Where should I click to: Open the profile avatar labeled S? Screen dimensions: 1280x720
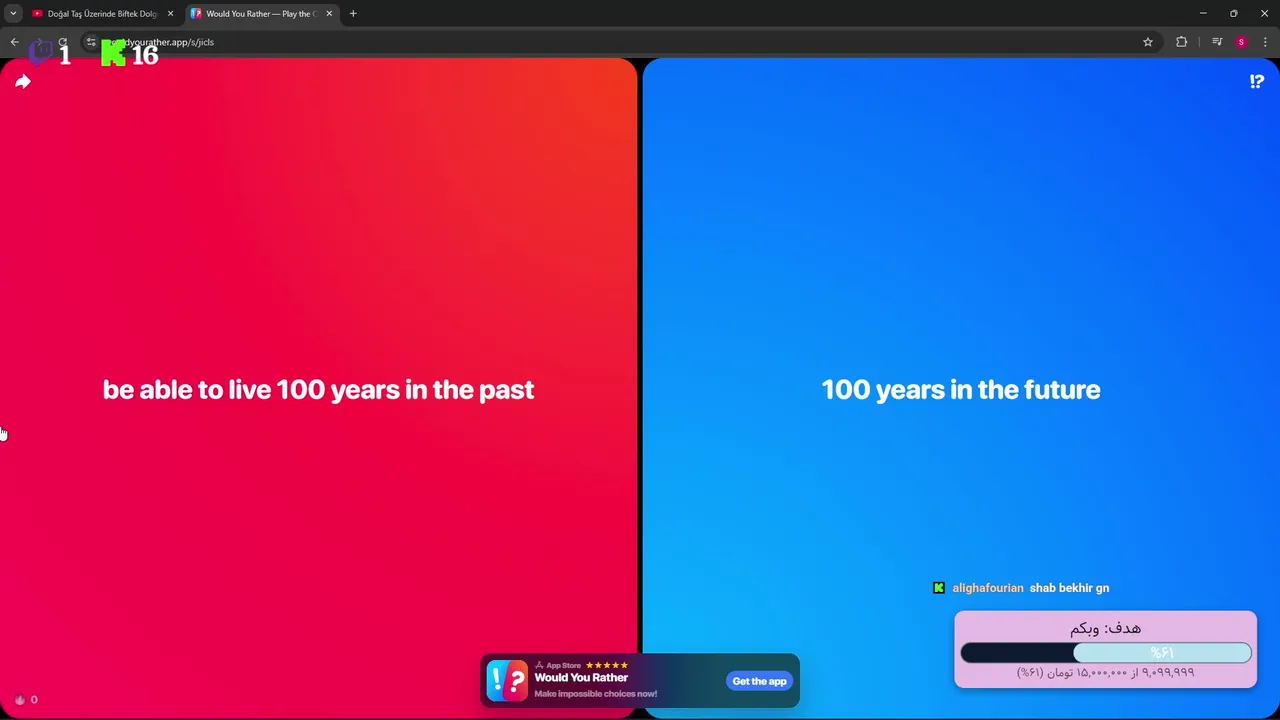tap(1241, 42)
